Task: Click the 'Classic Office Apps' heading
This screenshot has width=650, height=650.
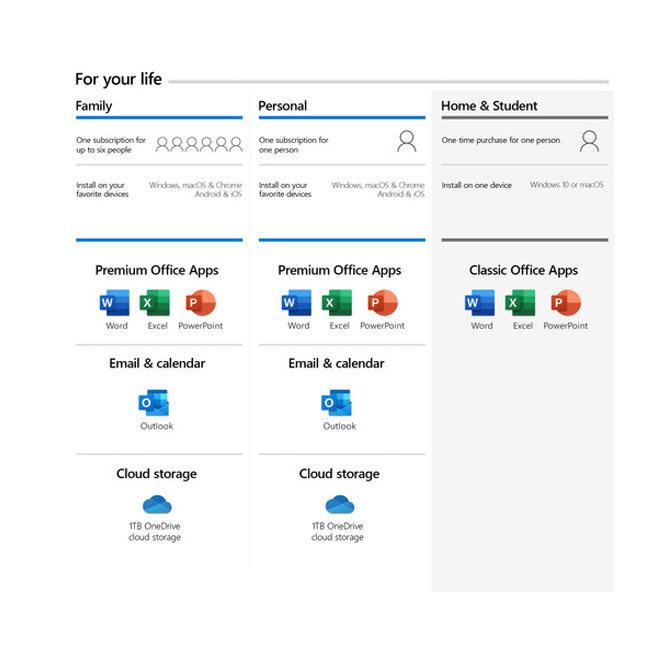Action: point(524,270)
